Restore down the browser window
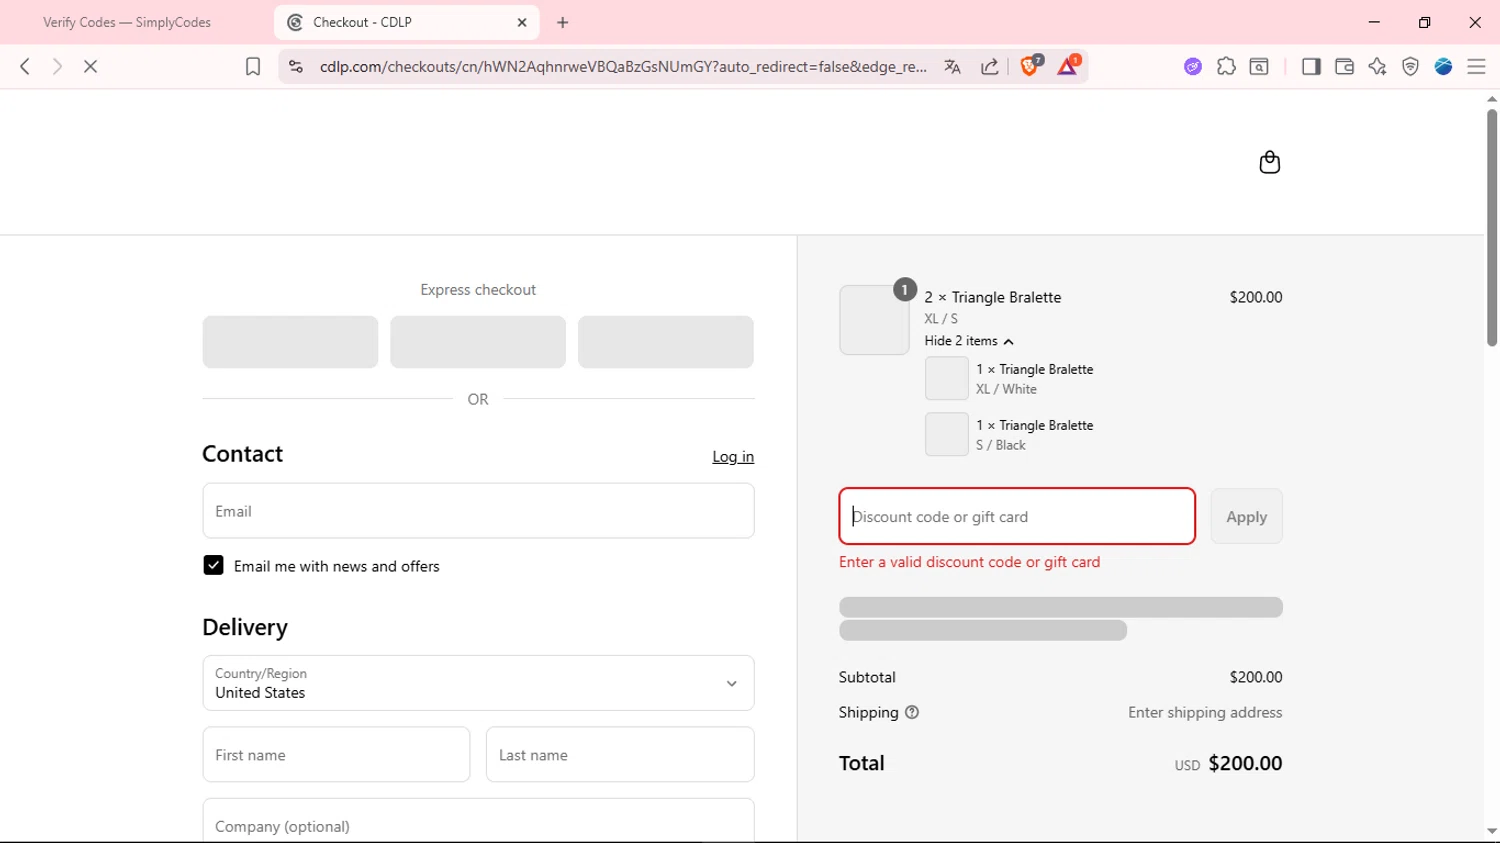Screen dimensions: 1500x843 click(x=1424, y=22)
